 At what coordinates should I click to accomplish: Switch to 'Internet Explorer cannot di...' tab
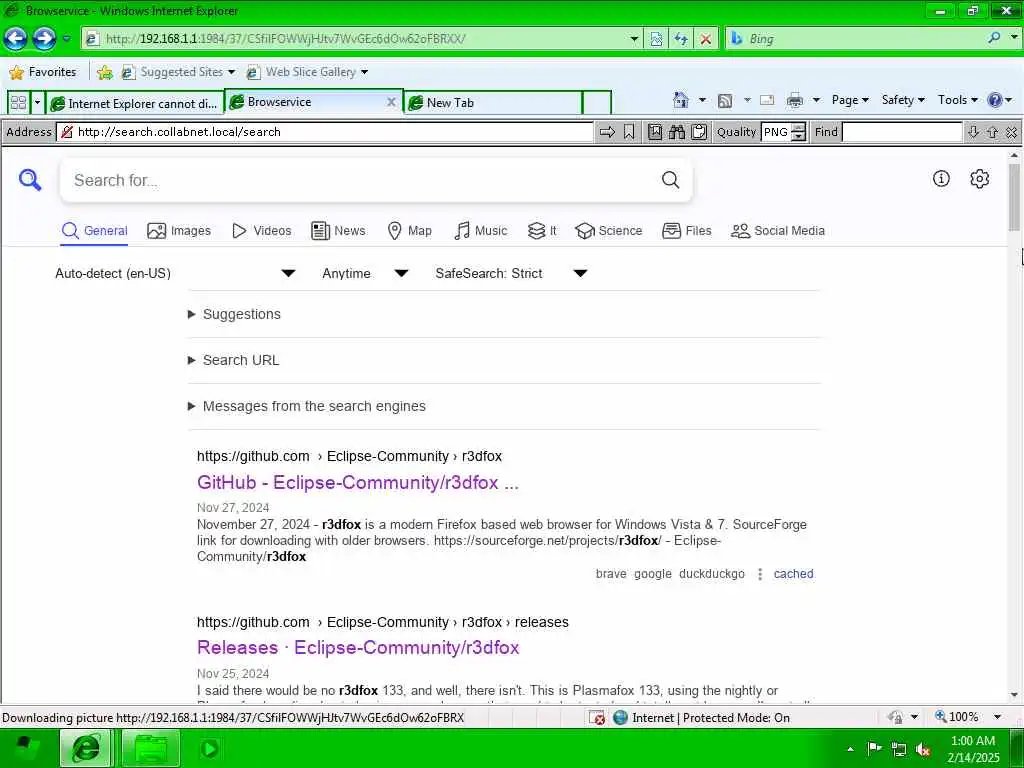click(135, 103)
